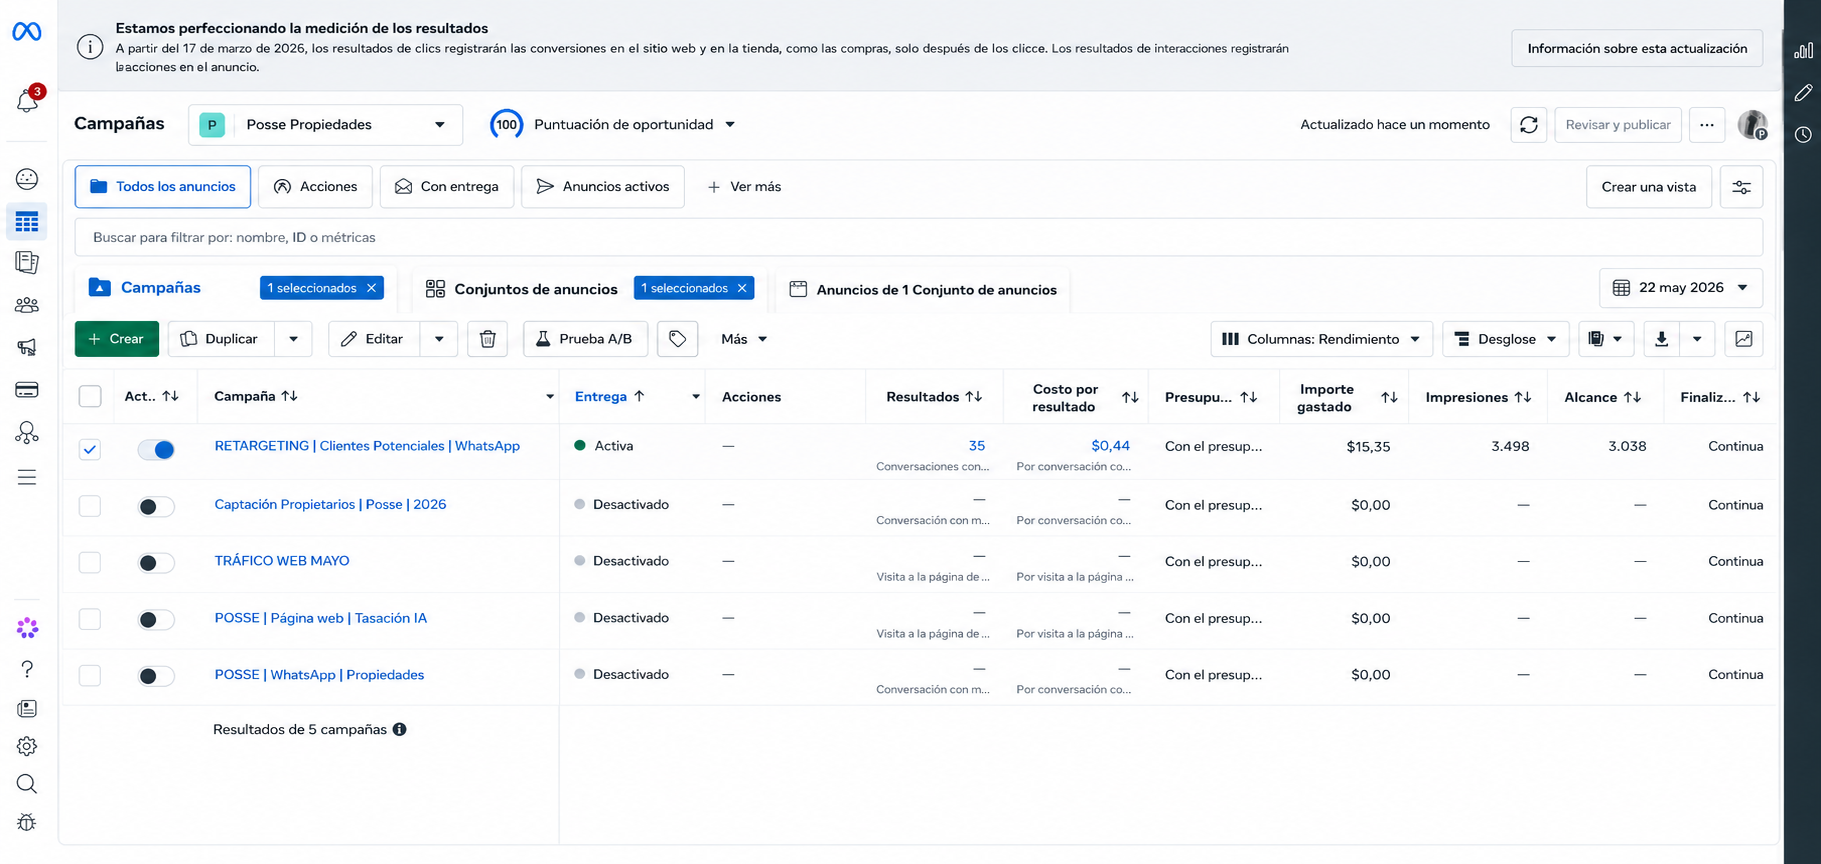Open the Audiences people icon in sidebar

[x=27, y=305]
